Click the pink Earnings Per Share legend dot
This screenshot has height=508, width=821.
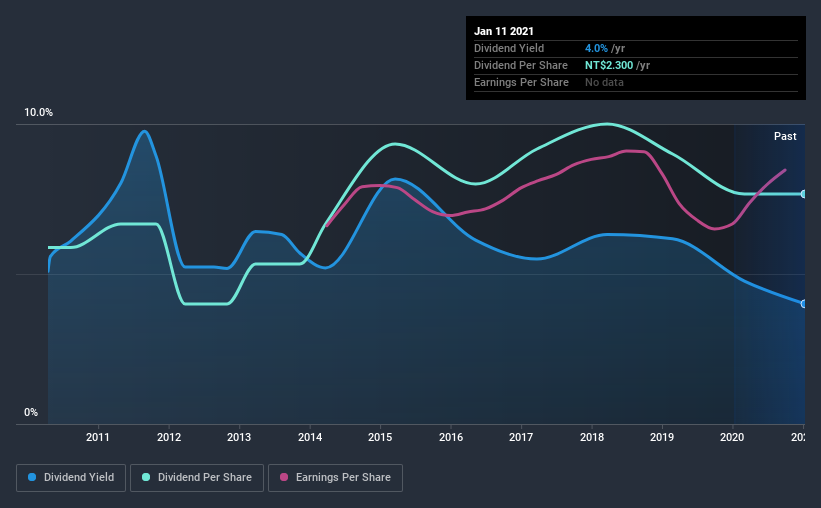284,477
